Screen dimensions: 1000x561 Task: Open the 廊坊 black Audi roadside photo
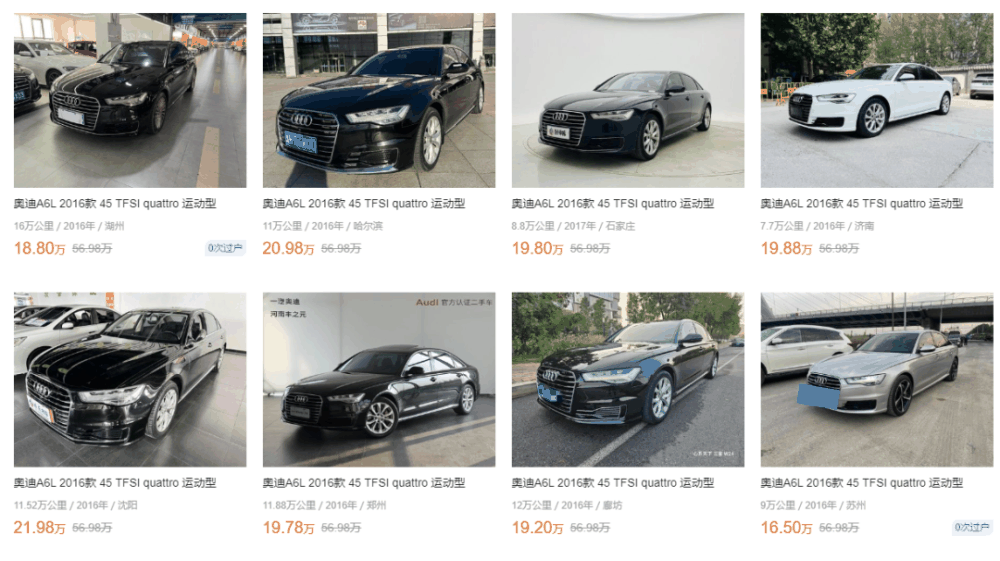(628, 379)
